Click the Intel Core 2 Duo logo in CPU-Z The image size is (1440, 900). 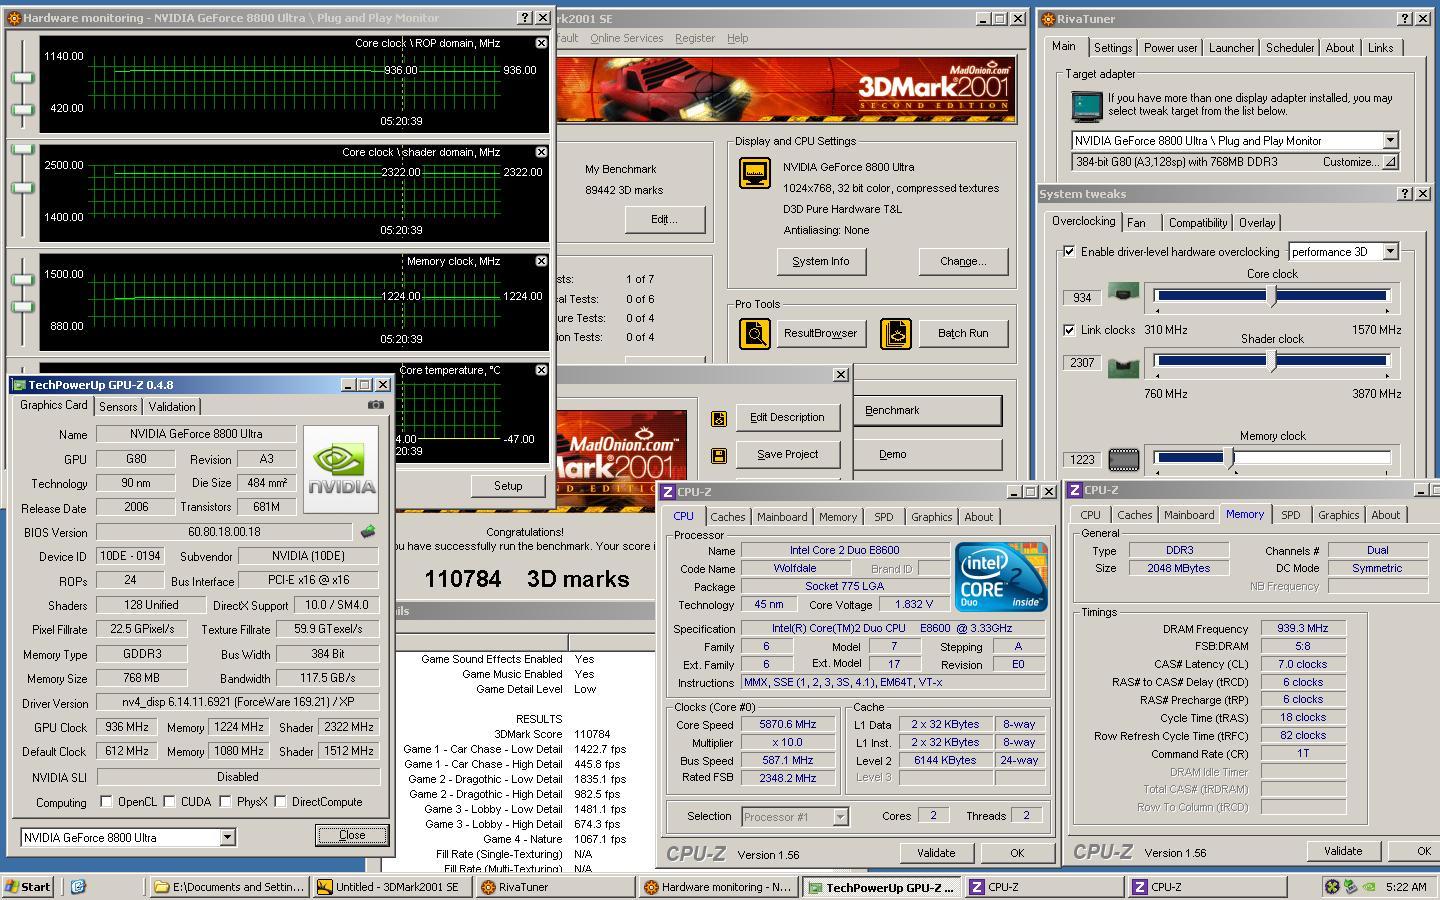click(1001, 576)
